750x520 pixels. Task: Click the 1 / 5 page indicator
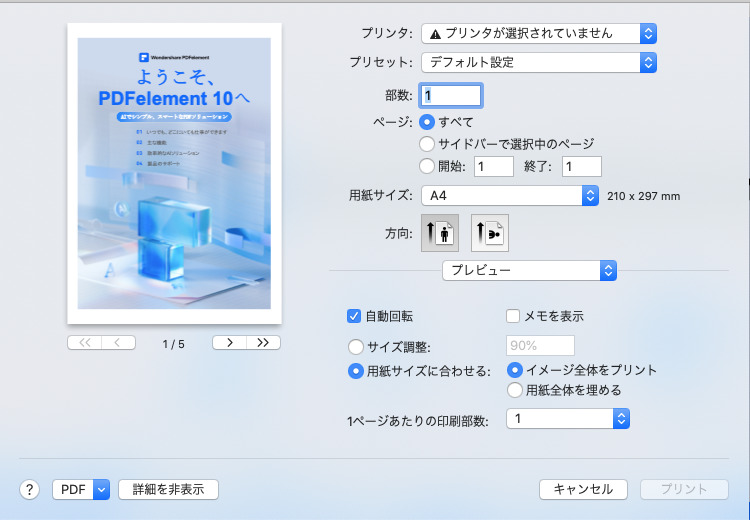[173, 344]
